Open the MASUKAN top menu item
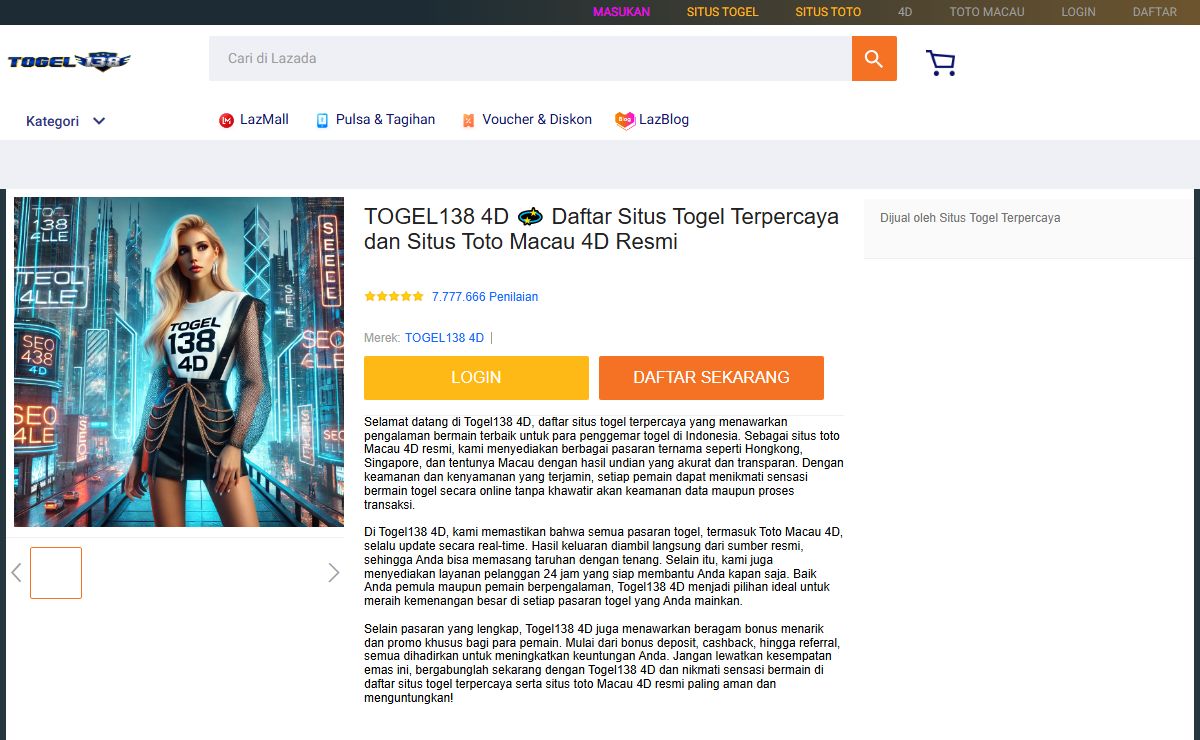1200x740 pixels. tap(621, 12)
